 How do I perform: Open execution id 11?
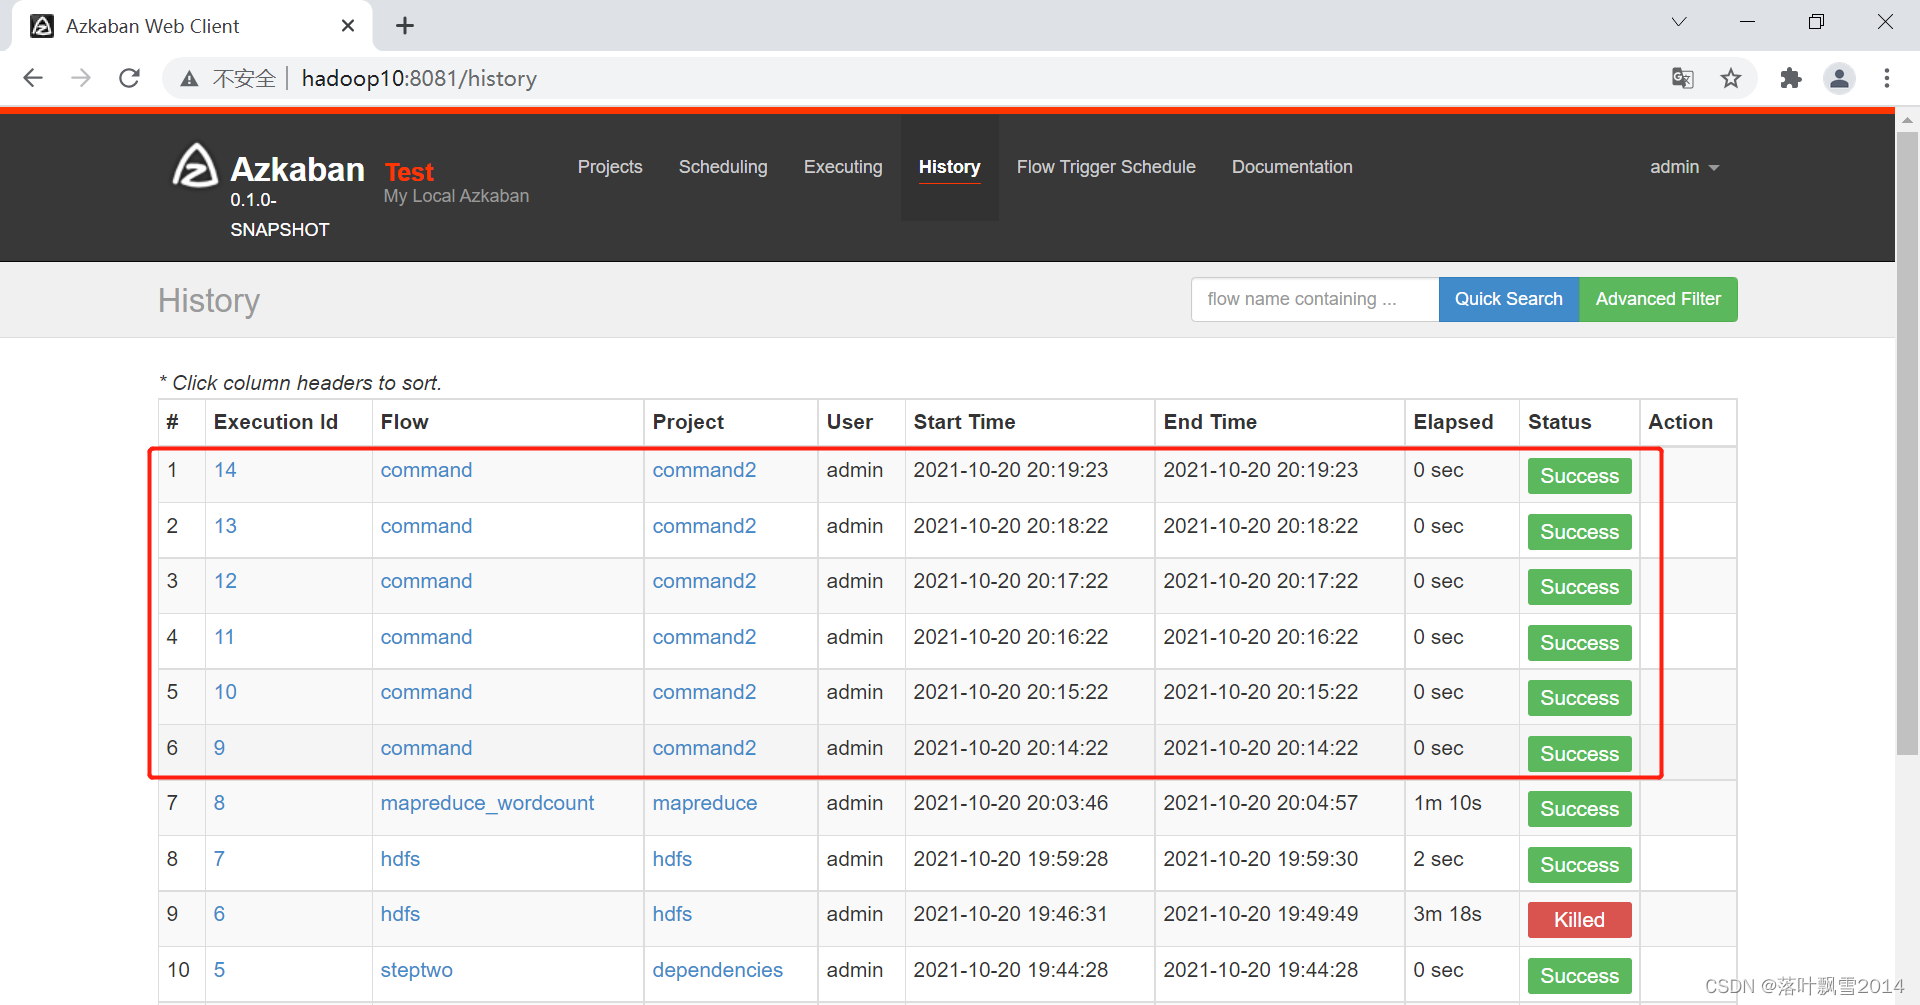click(x=224, y=637)
